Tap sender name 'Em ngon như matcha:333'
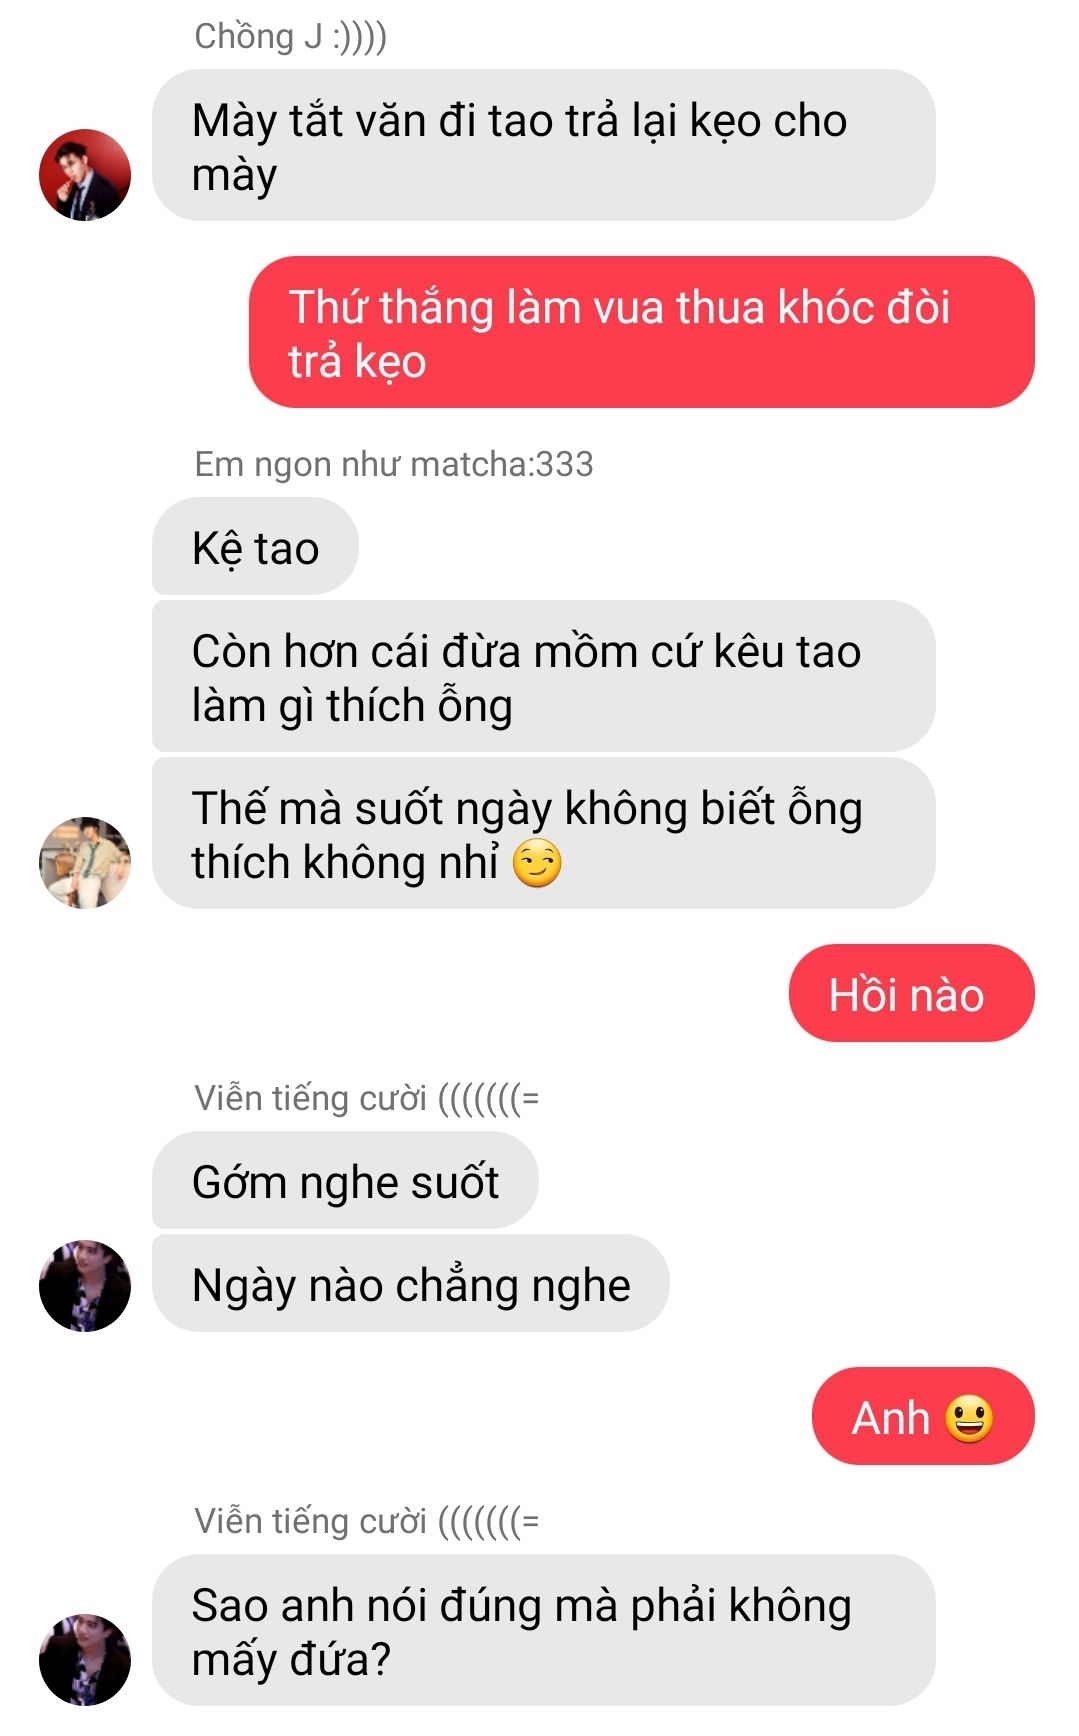The height and width of the screenshot is (1736, 1079). pyautogui.click(x=394, y=464)
